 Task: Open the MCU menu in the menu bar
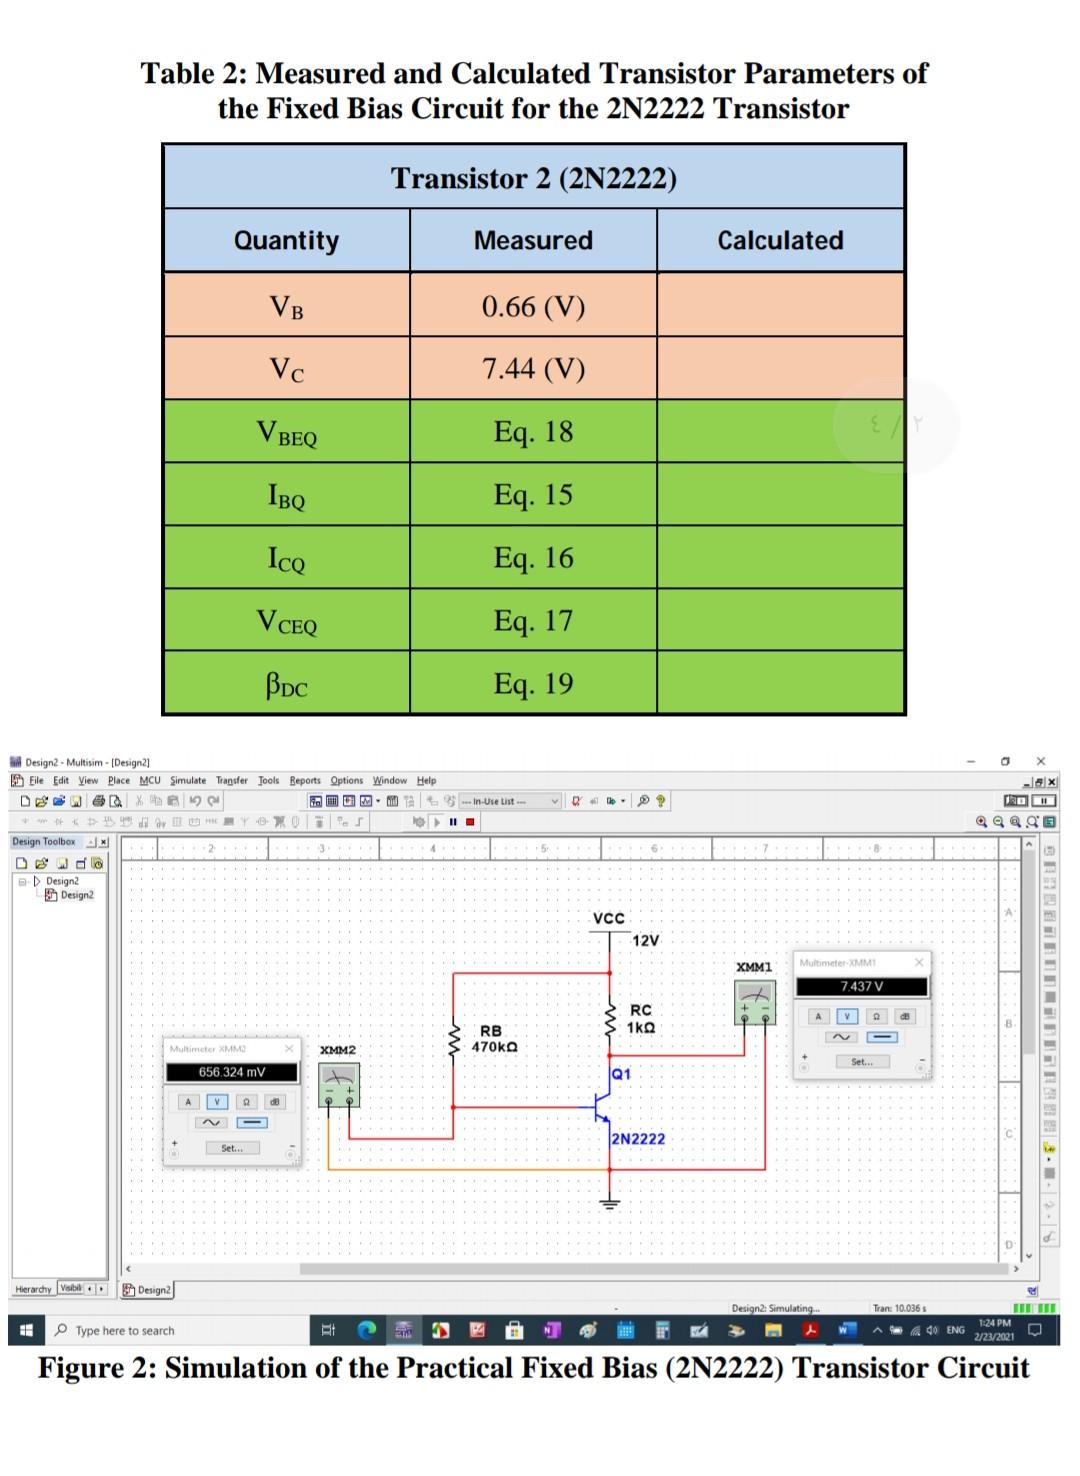(x=150, y=781)
